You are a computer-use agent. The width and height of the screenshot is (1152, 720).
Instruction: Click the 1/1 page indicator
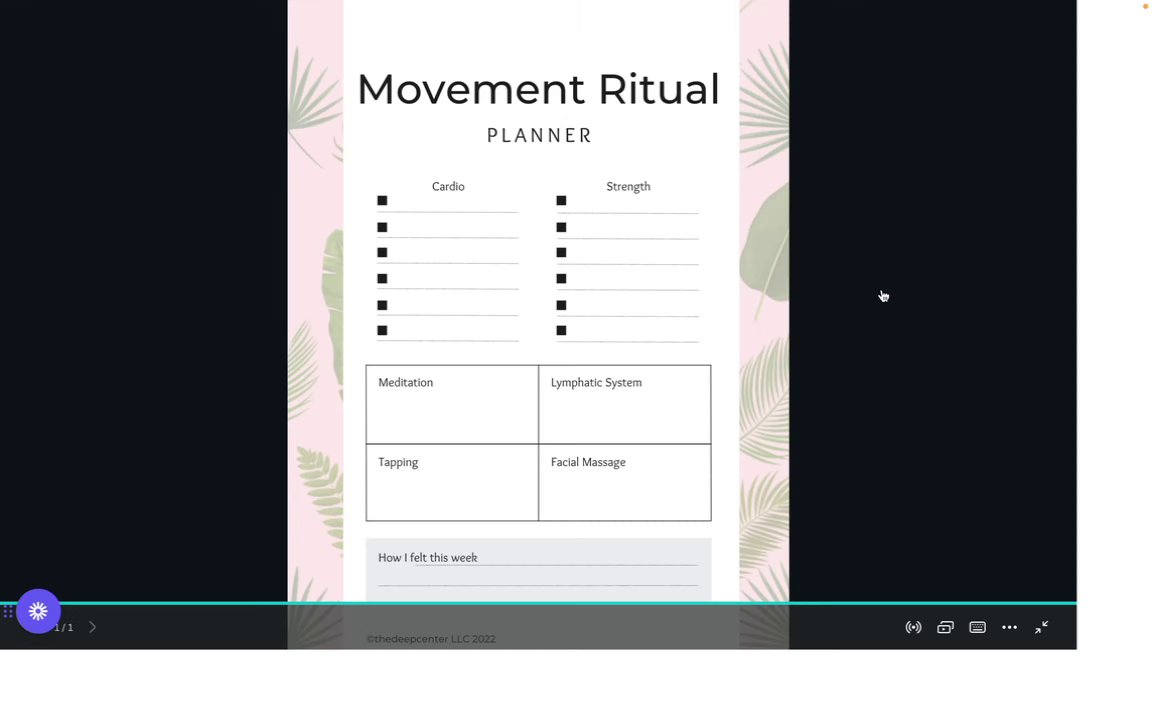tap(64, 627)
